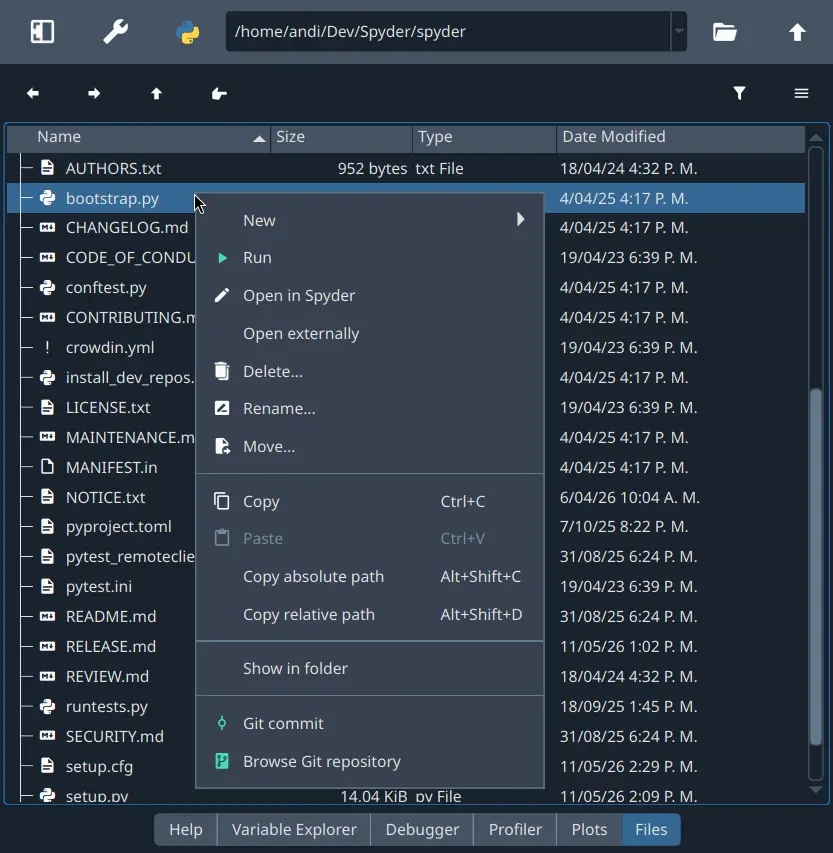833x853 pixels.
Task: Select LICENSE.txt file
Action: [108, 407]
